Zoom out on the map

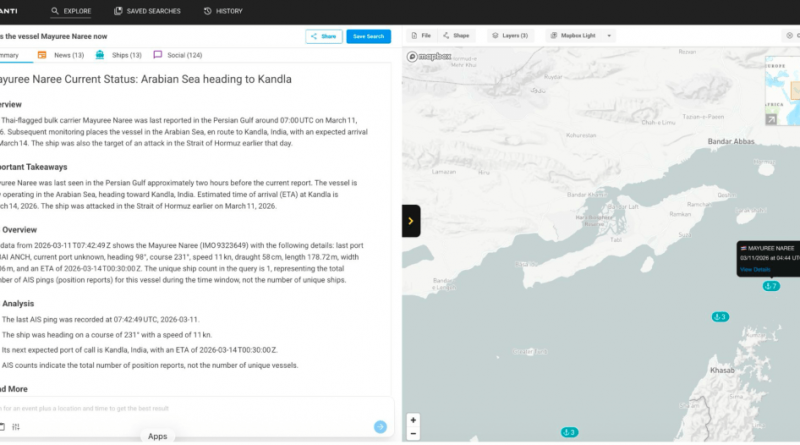[413, 434]
